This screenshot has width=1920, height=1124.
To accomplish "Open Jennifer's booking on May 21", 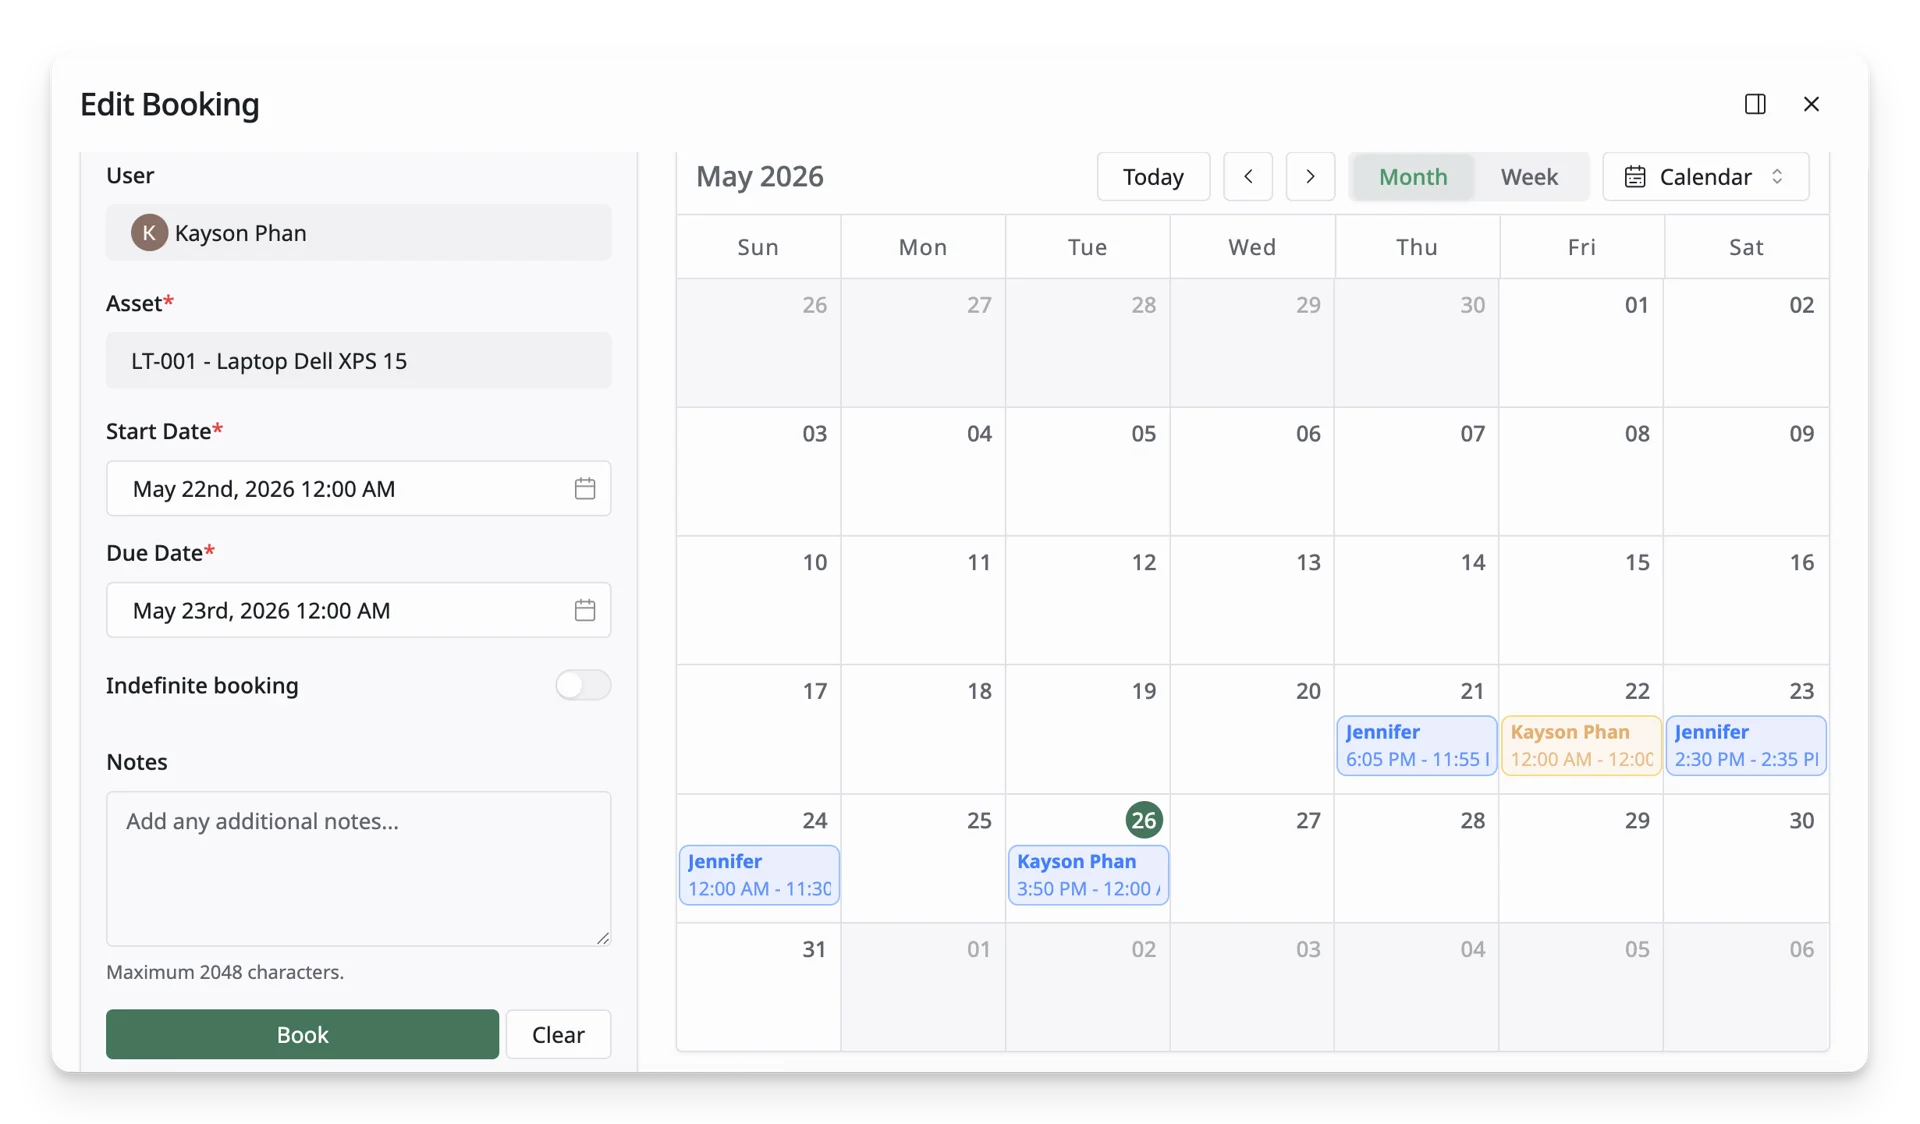I will [1417, 745].
